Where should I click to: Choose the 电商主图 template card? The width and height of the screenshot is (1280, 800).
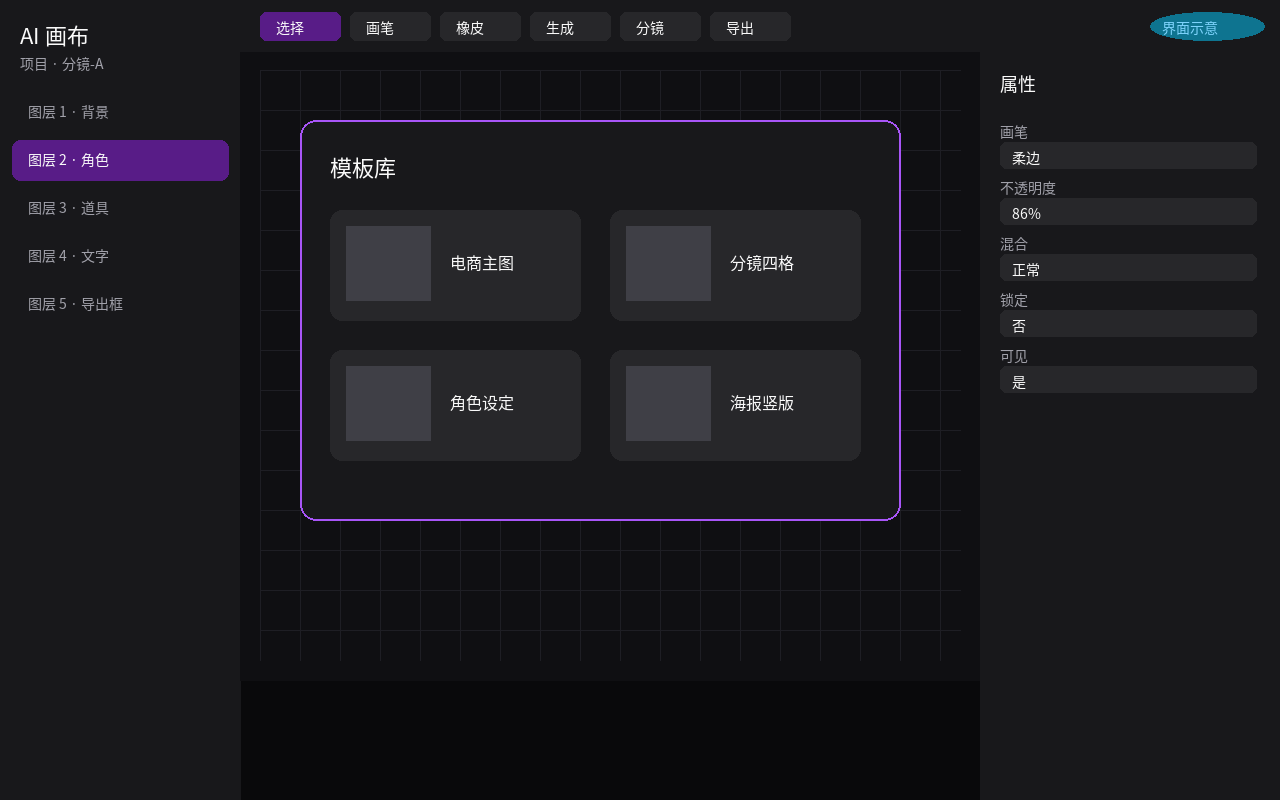pyautogui.click(x=455, y=265)
